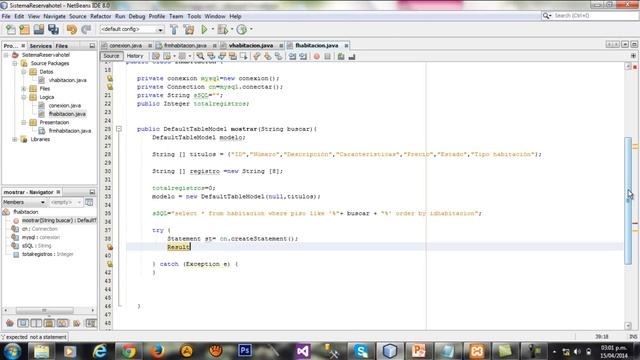The width and height of the screenshot is (640, 360).
Task: Open the Tools menu
Action: point(194,16)
